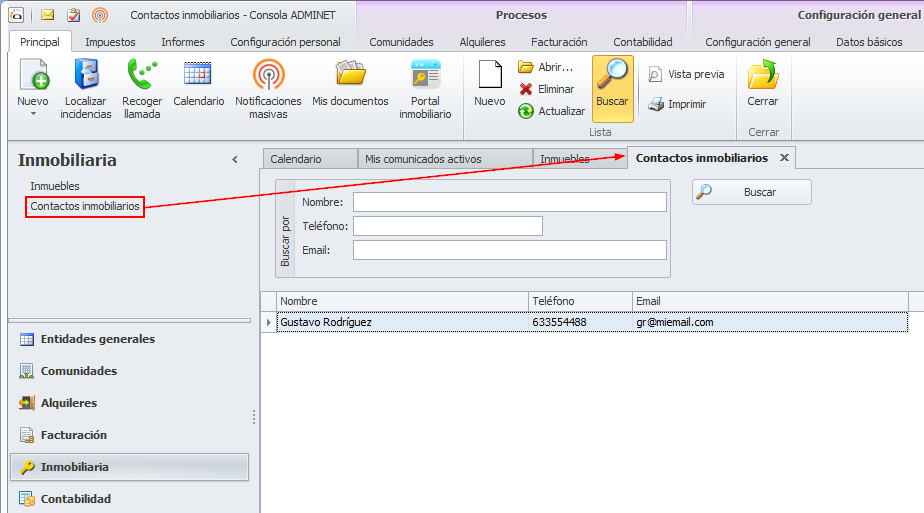Viewport: 924px width, 513px height.
Task: Switch to the Calendario document tab
Action: click(x=310, y=159)
